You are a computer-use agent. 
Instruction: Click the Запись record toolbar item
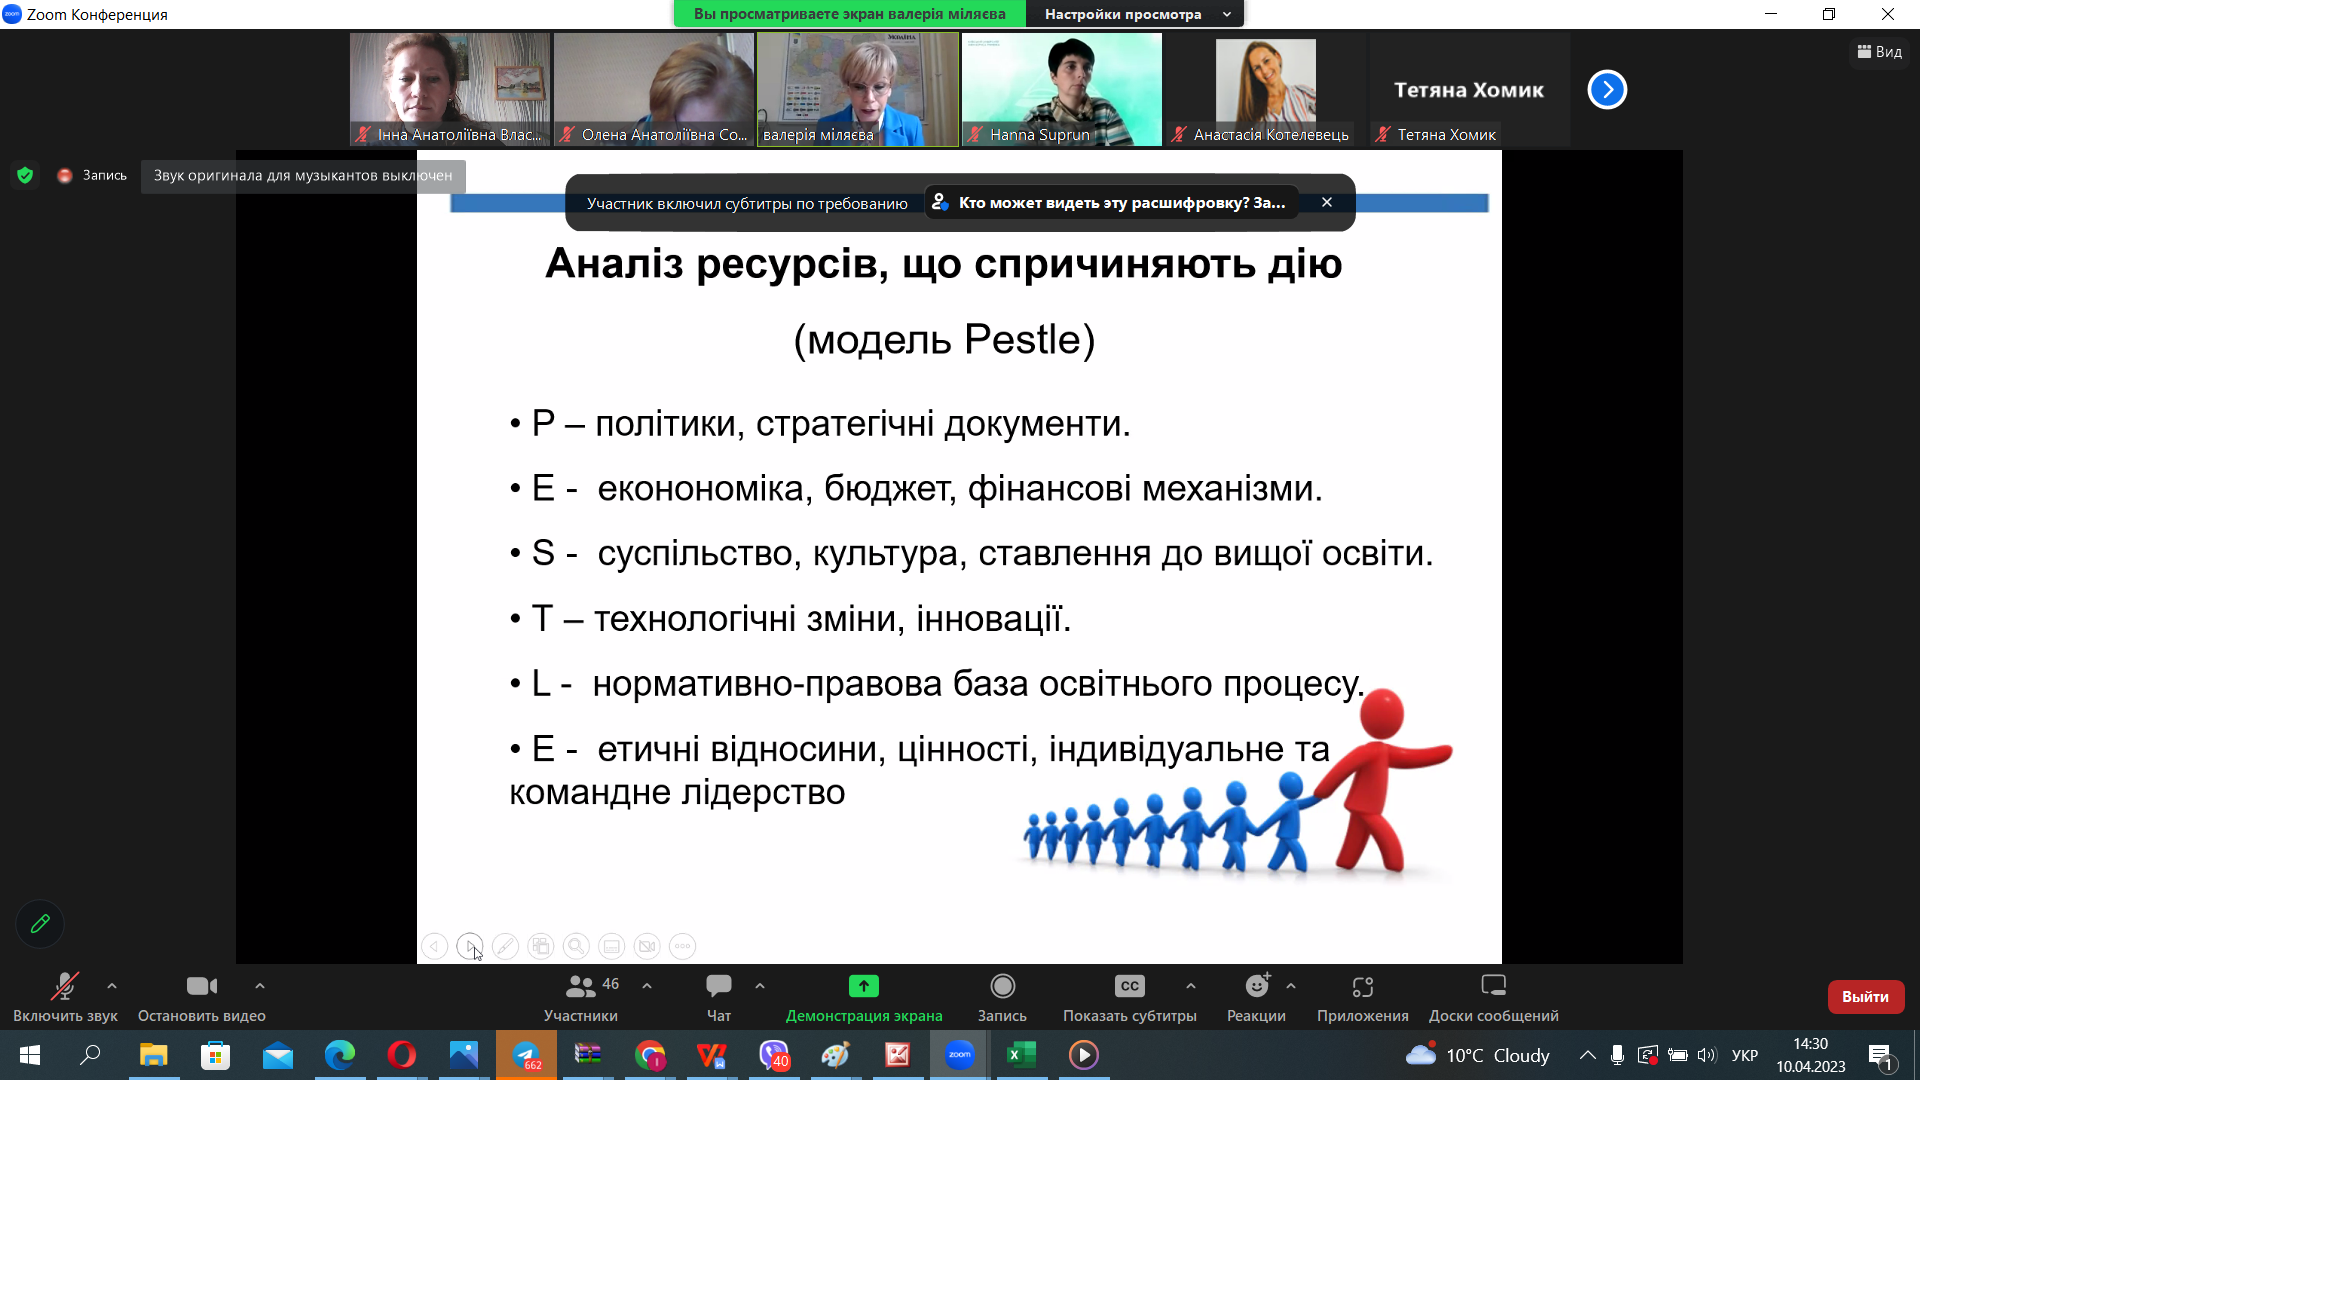[1002, 998]
